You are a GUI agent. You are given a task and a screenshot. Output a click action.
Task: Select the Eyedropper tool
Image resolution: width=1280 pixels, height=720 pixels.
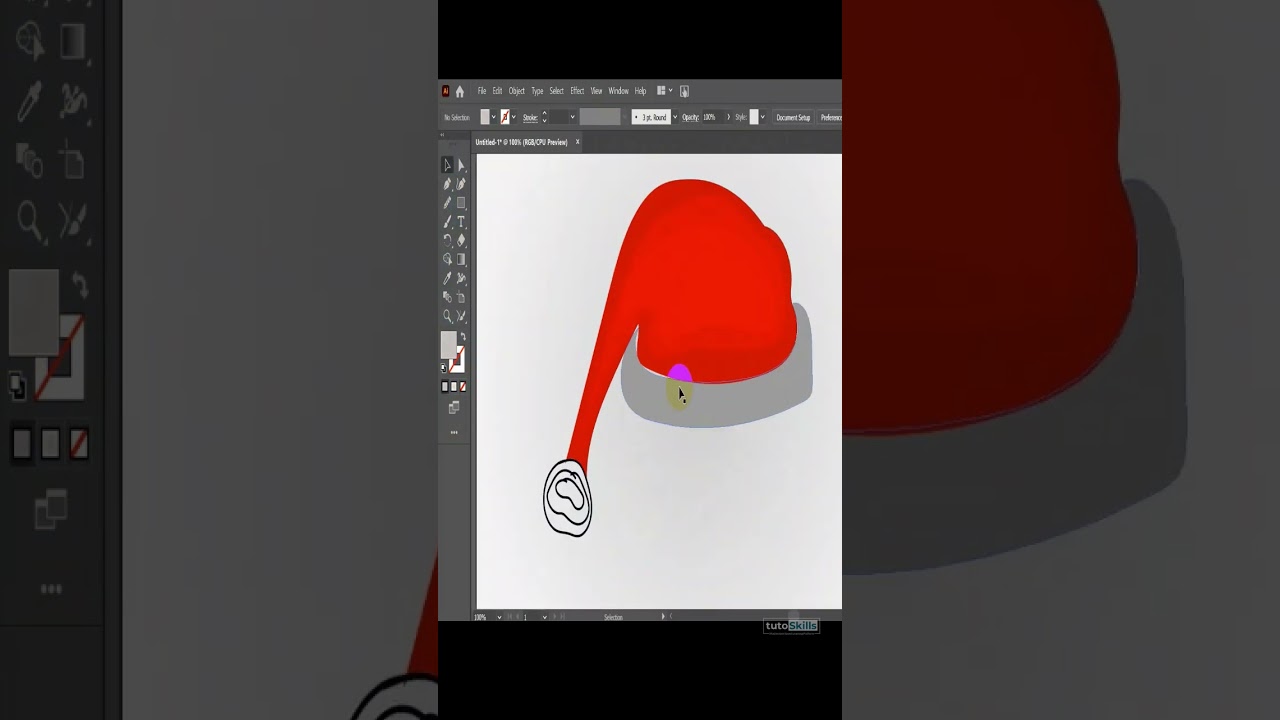[x=447, y=278]
